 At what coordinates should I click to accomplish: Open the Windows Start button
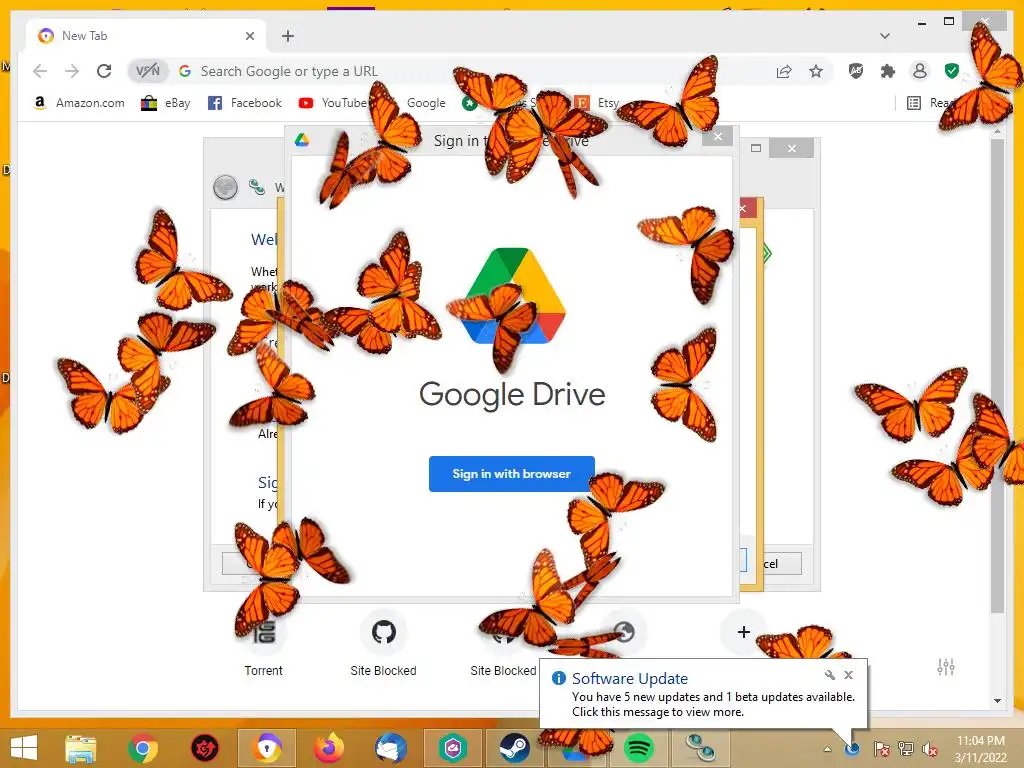[x=24, y=748]
